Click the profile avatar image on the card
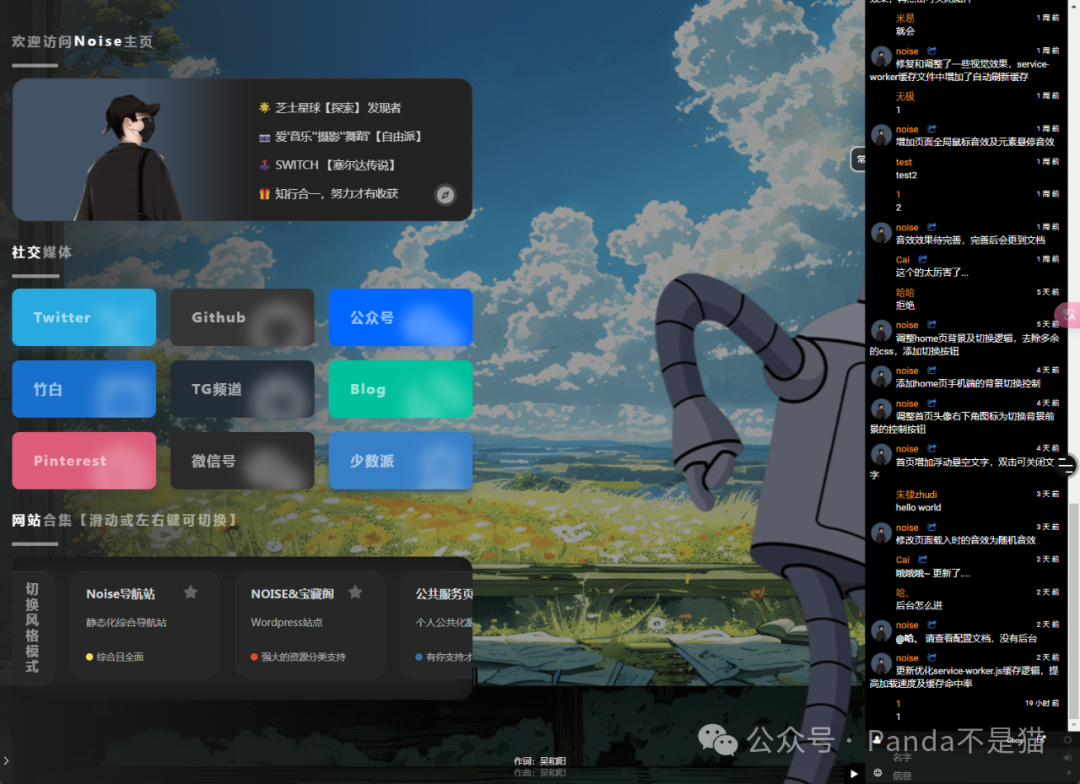This screenshot has width=1080, height=784. [127, 157]
